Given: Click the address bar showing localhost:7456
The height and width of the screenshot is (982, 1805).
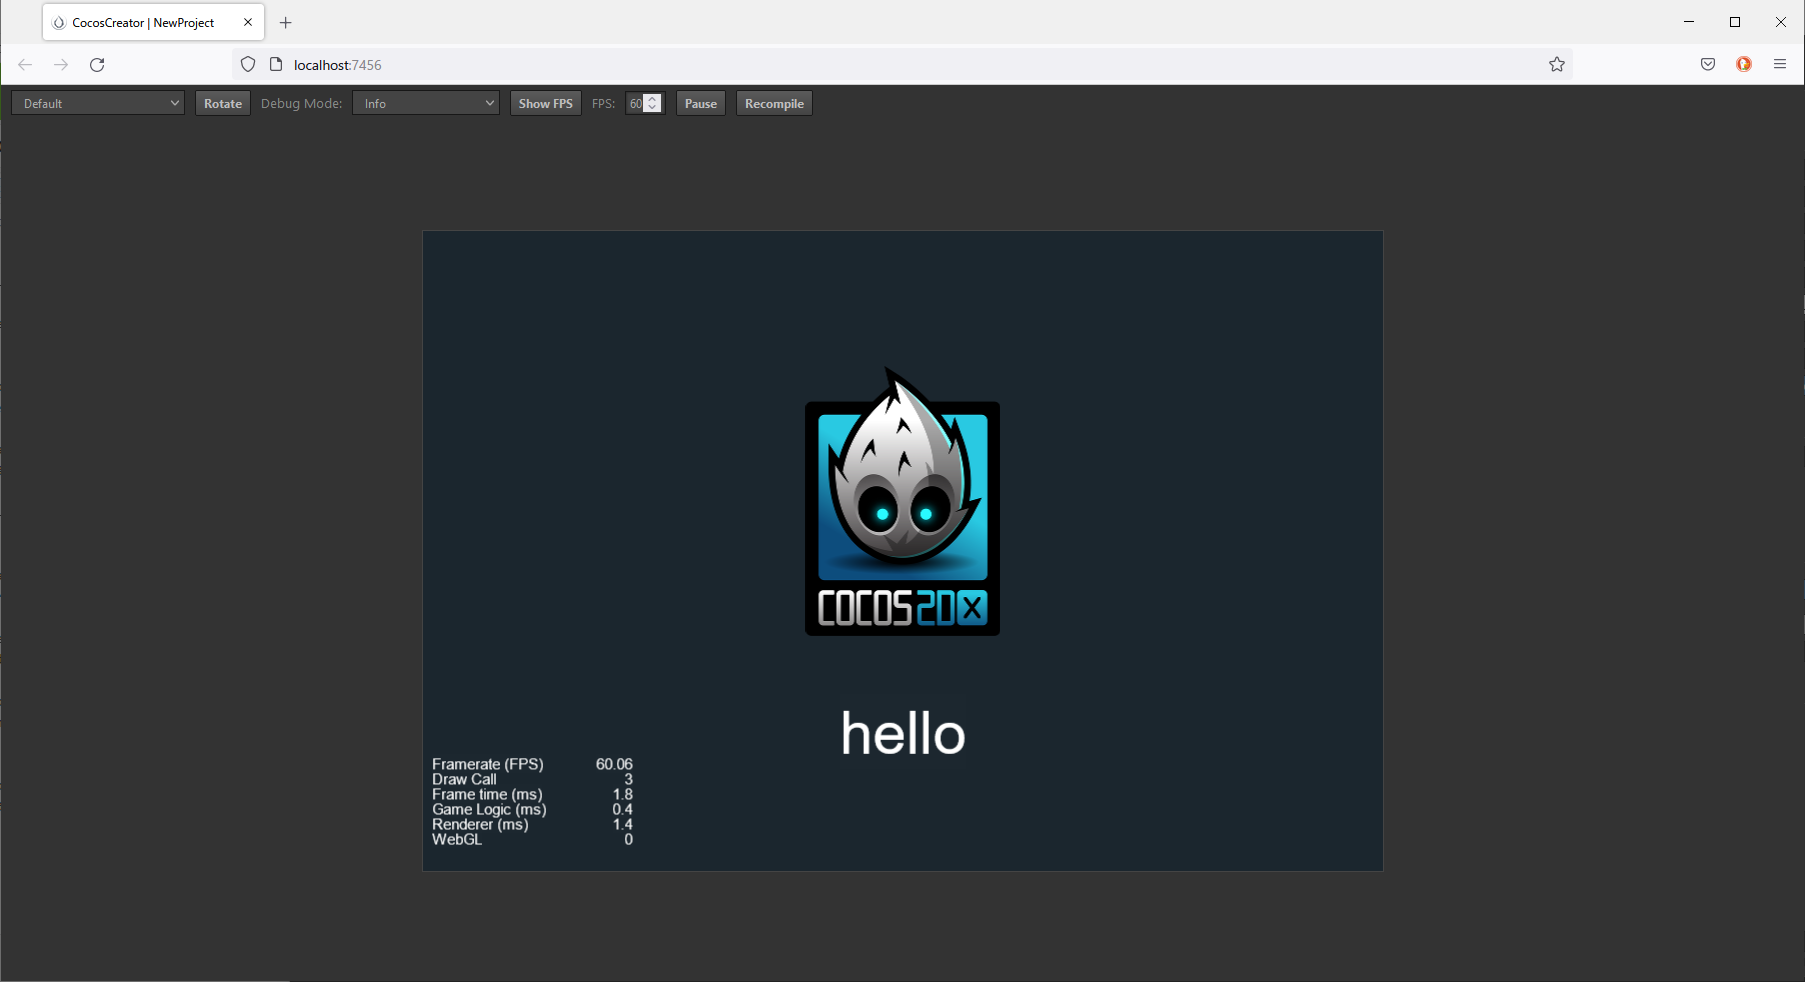Looking at the screenshot, I should coord(902,65).
